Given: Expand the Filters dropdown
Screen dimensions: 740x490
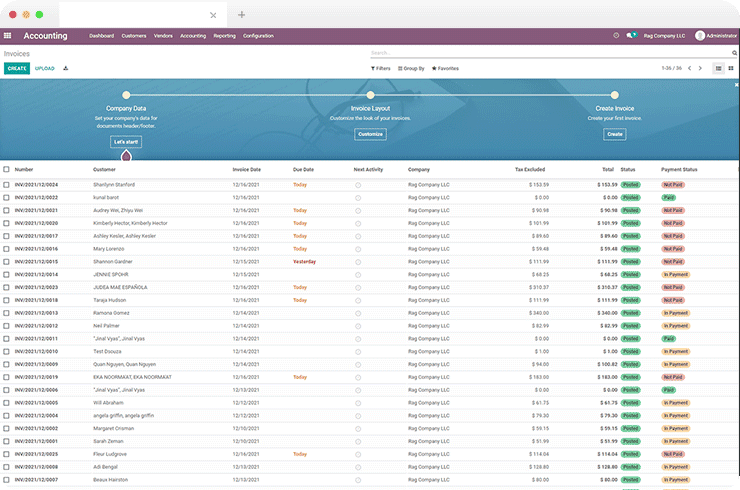Looking at the screenshot, I should point(380,68).
